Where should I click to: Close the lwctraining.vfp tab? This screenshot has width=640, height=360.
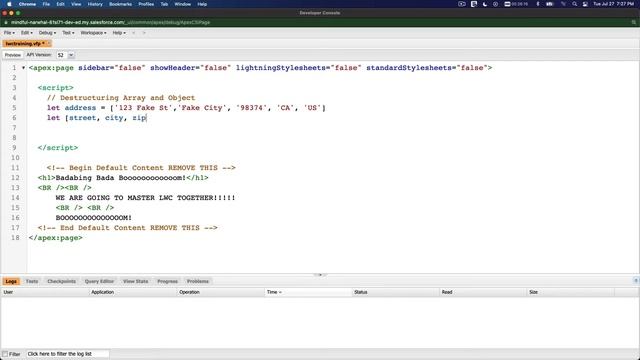point(49,43)
